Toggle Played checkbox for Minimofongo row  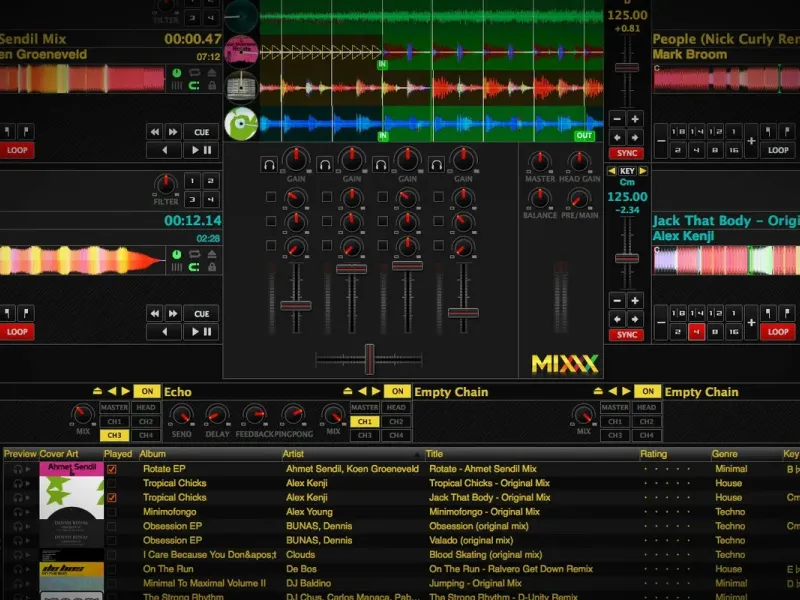point(112,512)
